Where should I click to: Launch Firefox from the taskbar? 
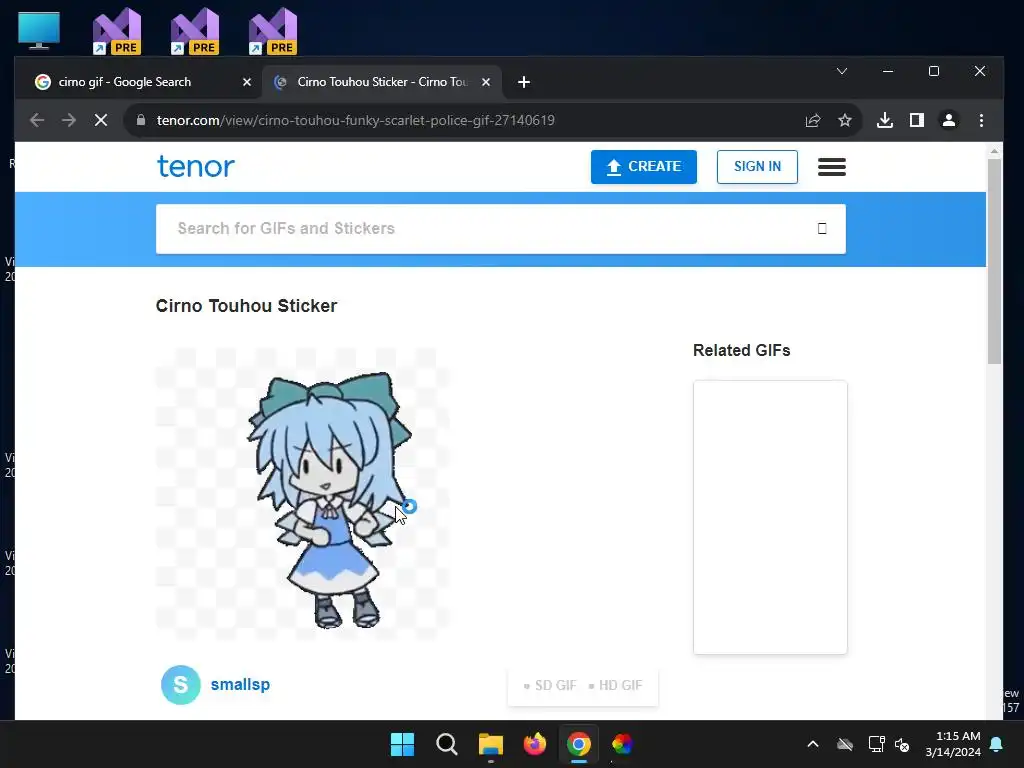tap(535, 744)
